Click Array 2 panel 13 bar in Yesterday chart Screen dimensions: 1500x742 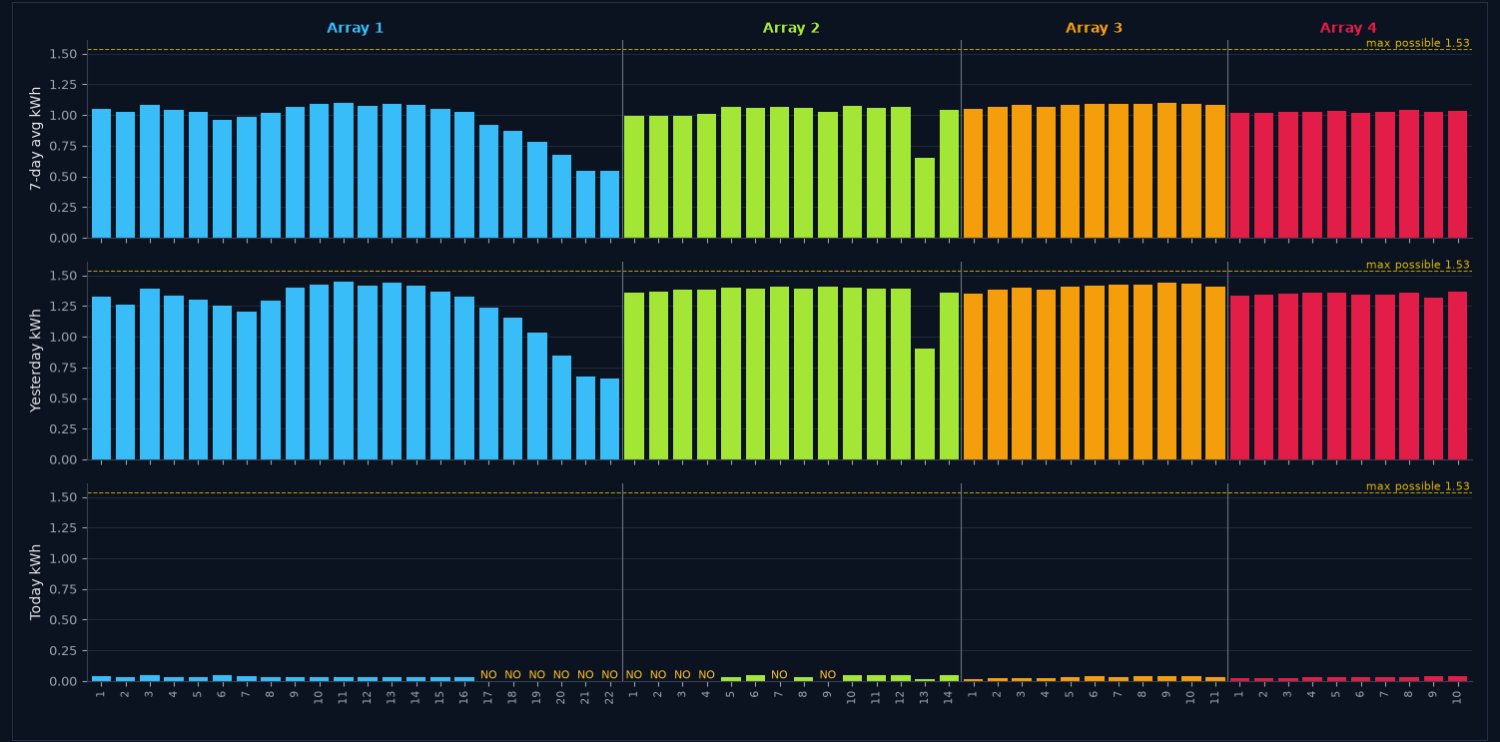tap(924, 404)
